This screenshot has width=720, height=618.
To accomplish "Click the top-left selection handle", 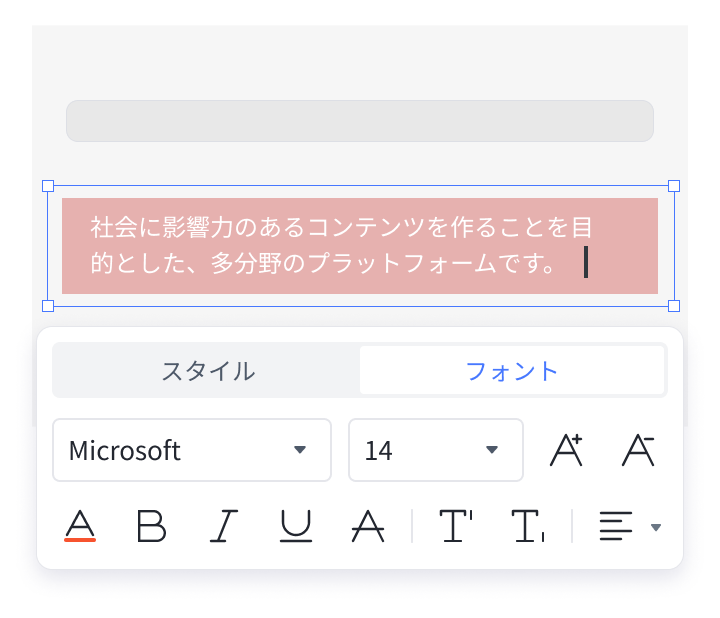I will pyautogui.click(x=47, y=186).
